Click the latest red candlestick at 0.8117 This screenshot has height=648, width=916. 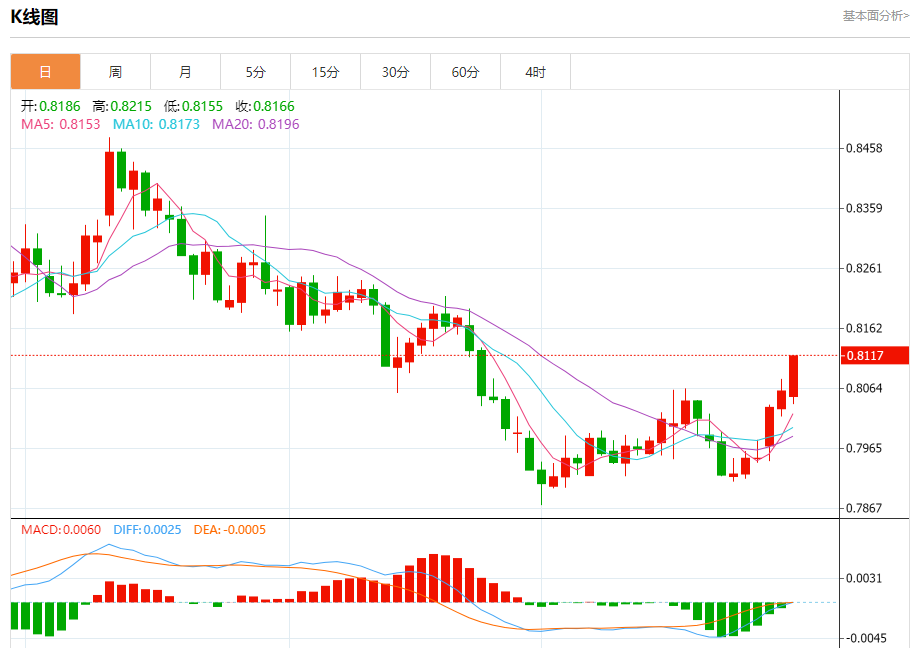[x=793, y=376]
